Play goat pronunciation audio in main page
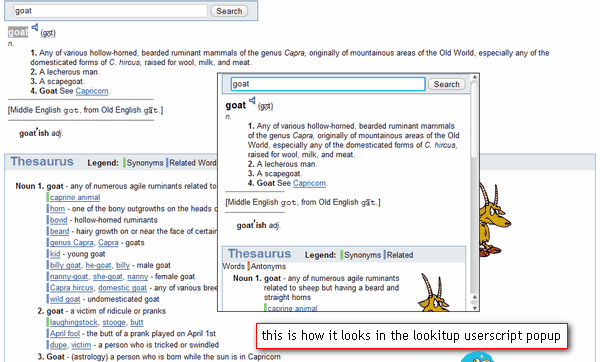This screenshot has width=600, height=362. coord(35,27)
